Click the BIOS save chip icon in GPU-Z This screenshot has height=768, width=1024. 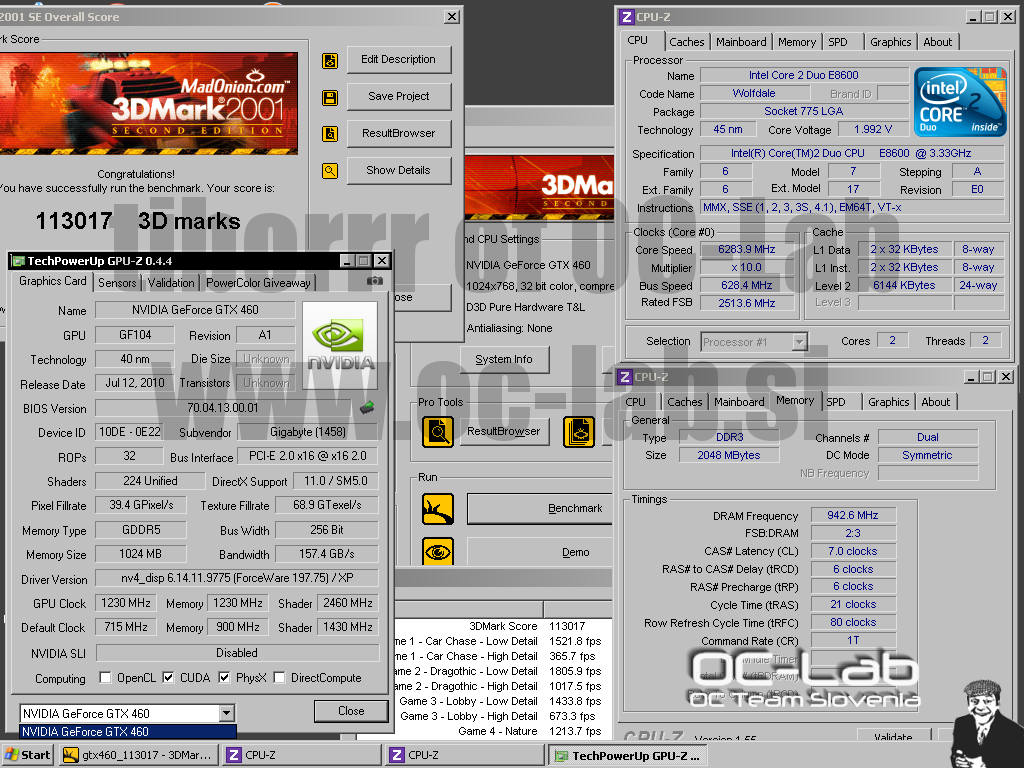coord(367,408)
